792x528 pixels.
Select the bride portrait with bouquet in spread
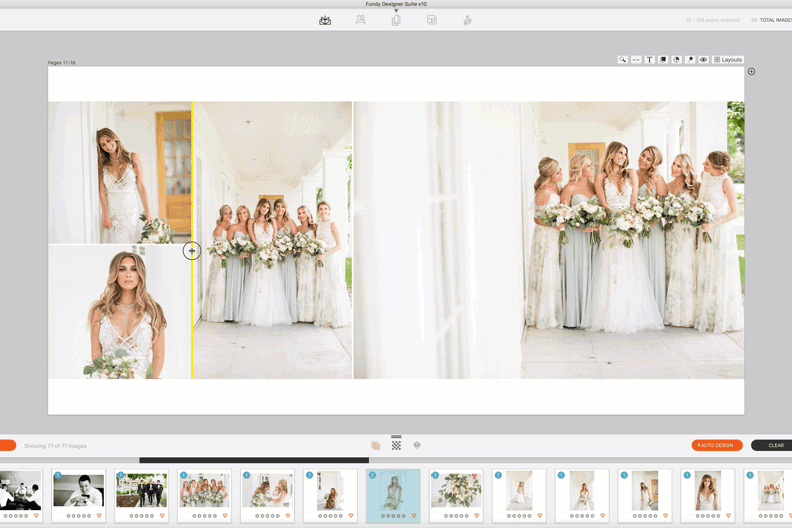pos(120,312)
